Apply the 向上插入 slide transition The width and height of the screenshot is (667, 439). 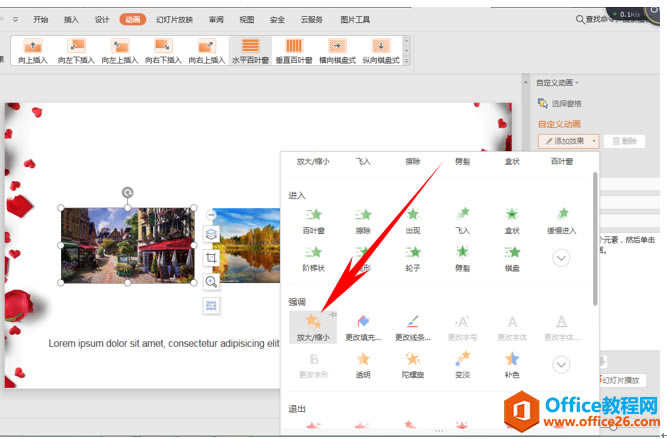pos(33,51)
